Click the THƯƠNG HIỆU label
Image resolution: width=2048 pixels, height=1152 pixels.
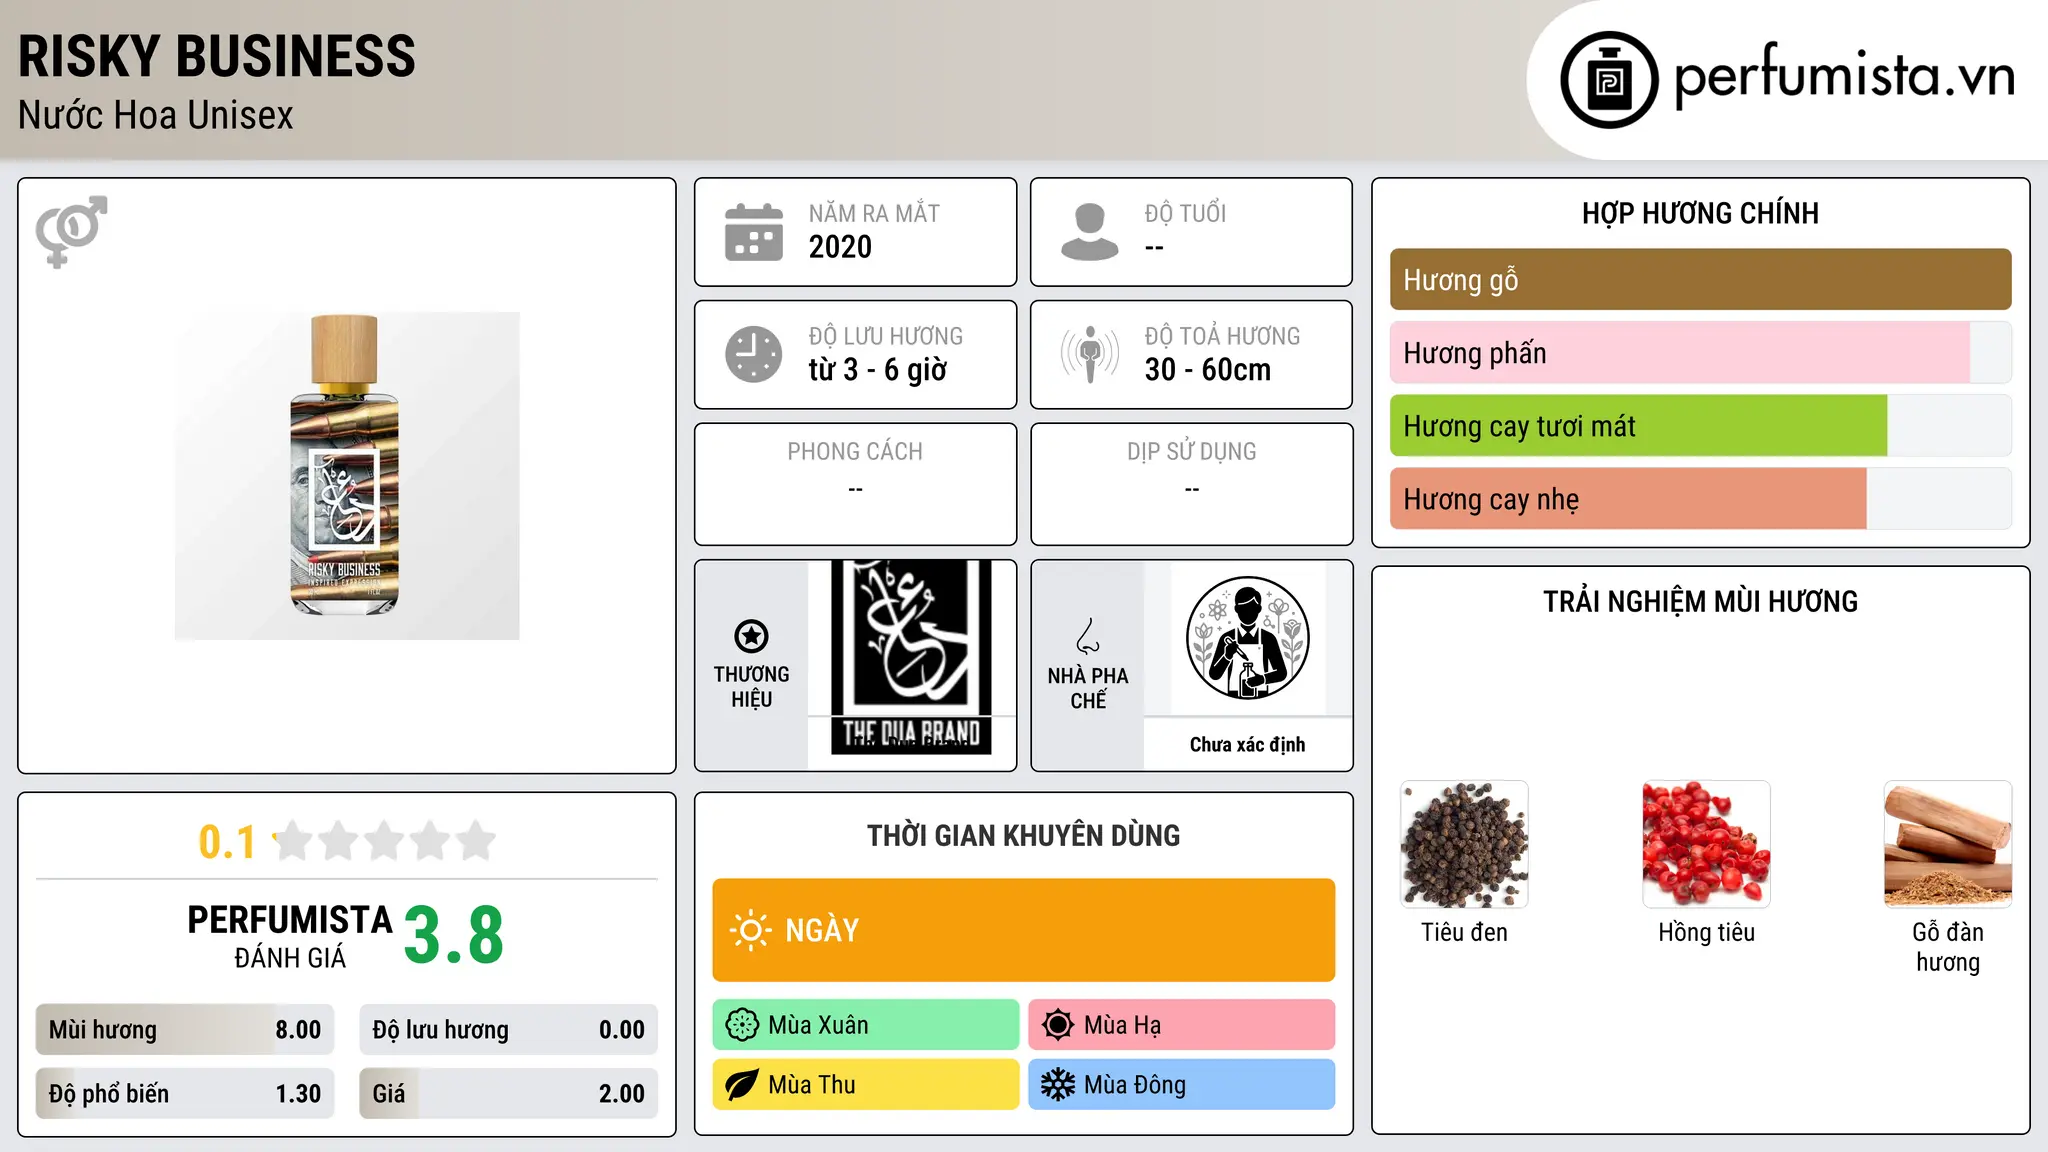coord(751,687)
